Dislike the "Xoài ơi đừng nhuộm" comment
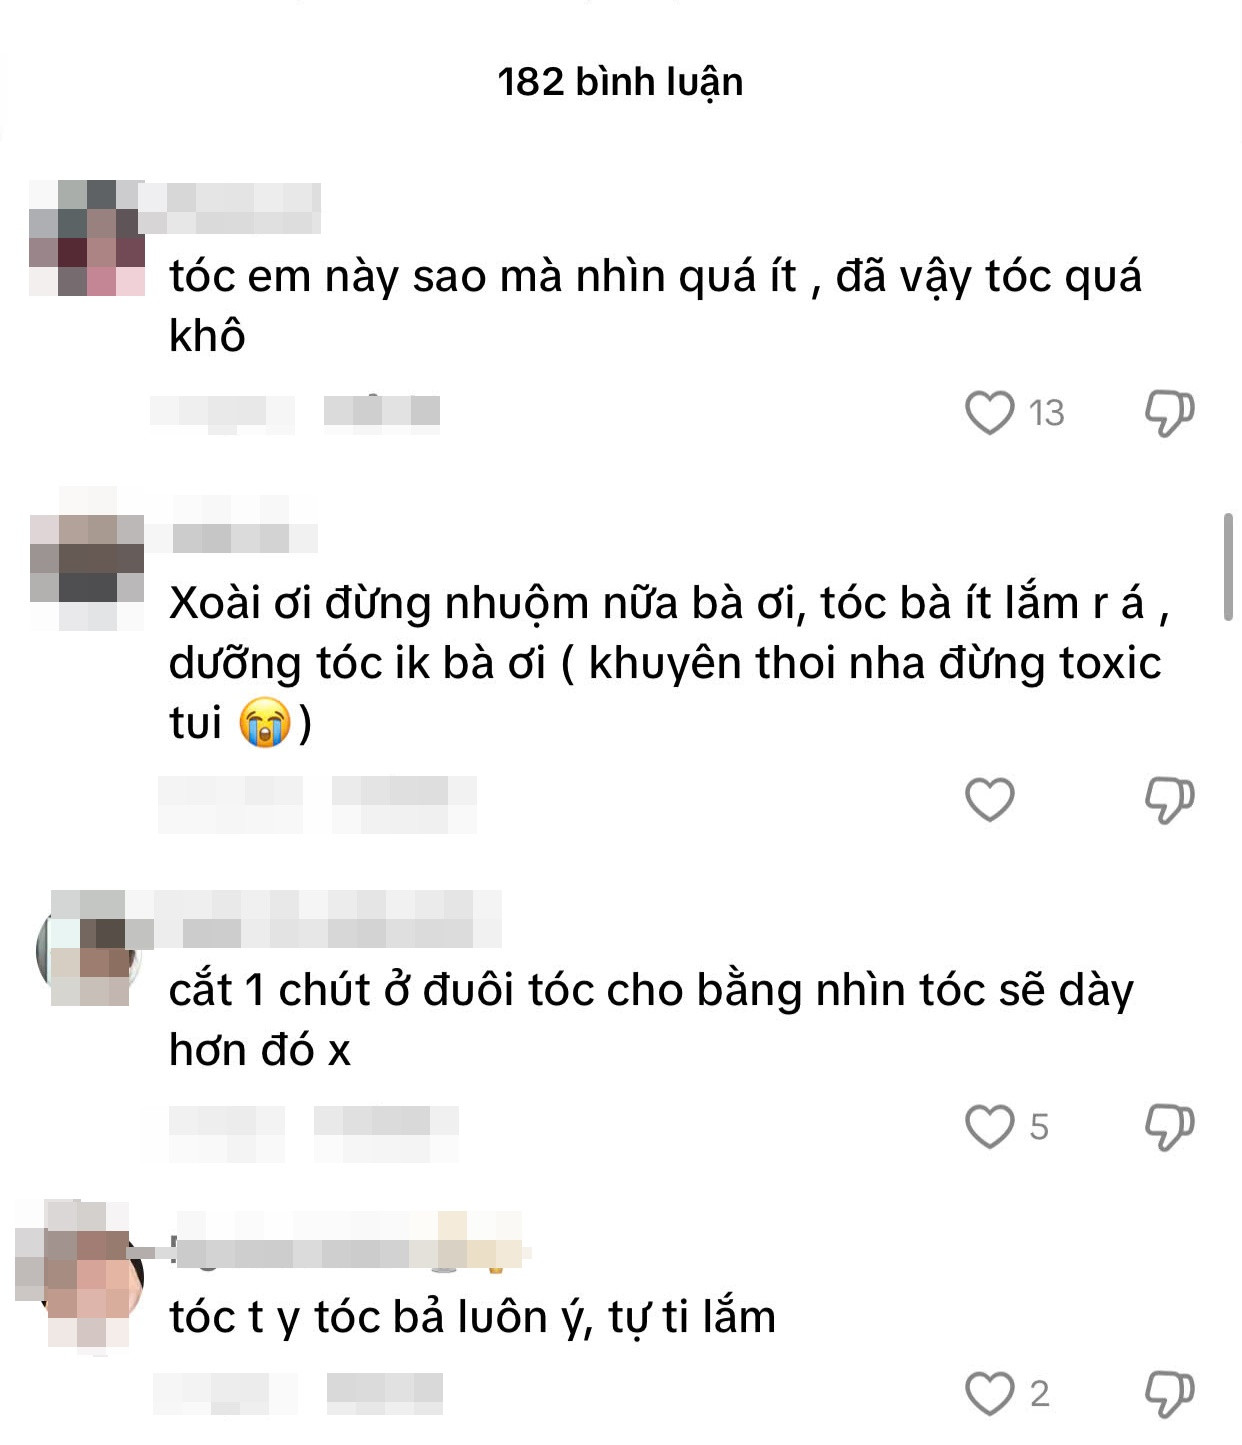Viewport: 1242px width, 1445px height. click(x=1169, y=799)
